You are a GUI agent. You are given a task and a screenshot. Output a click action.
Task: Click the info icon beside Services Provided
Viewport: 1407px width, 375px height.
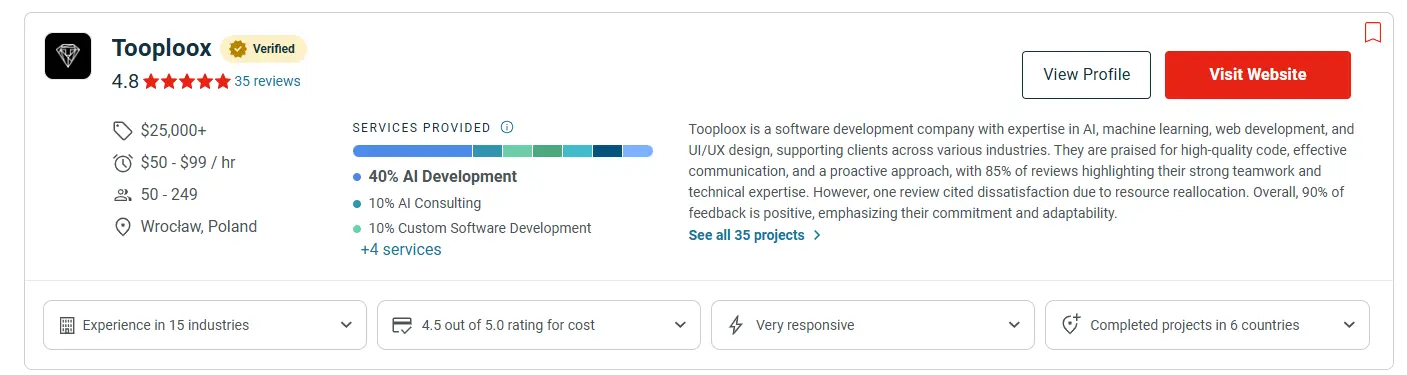[506, 127]
